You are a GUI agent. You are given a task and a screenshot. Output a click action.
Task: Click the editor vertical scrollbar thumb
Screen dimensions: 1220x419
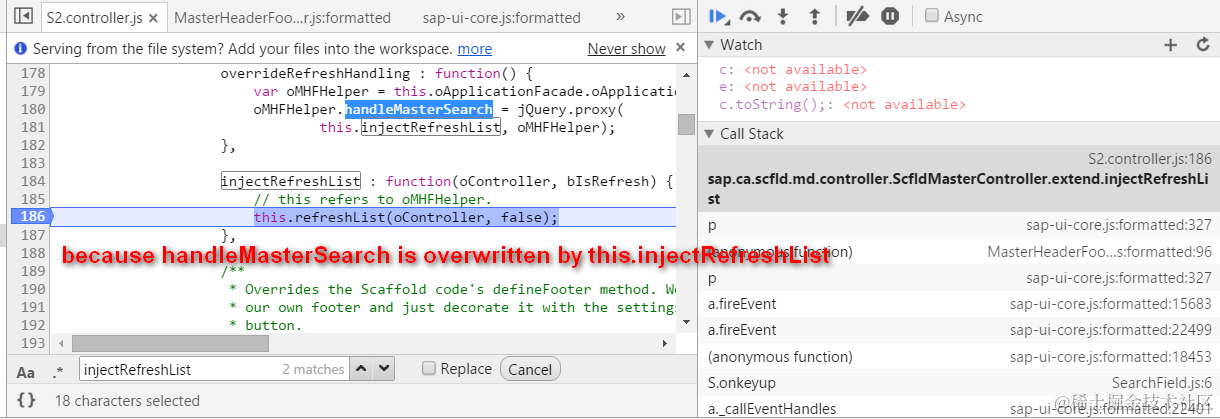(686, 125)
